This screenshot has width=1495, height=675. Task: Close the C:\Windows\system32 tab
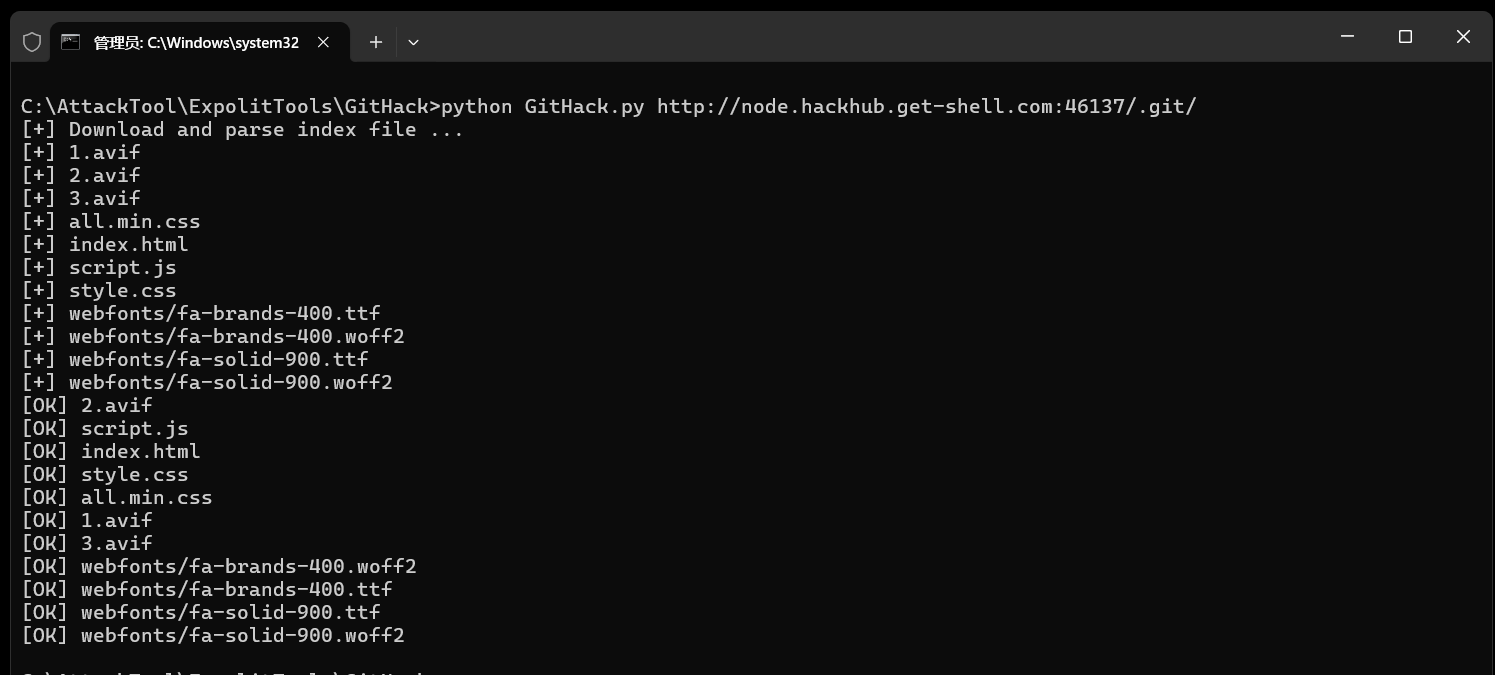pyautogui.click(x=323, y=42)
